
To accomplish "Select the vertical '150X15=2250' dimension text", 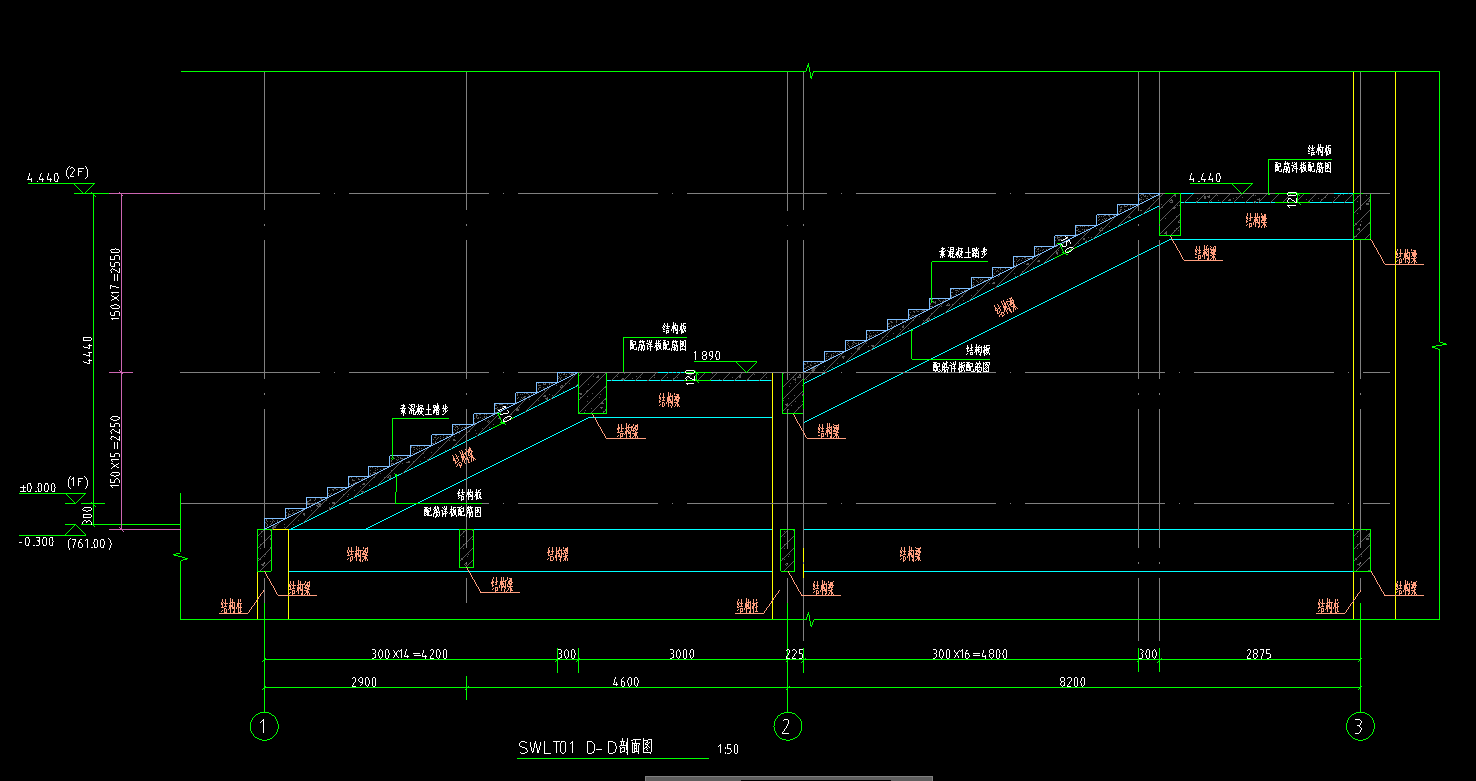I will pyautogui.click(x=115, y=451).
